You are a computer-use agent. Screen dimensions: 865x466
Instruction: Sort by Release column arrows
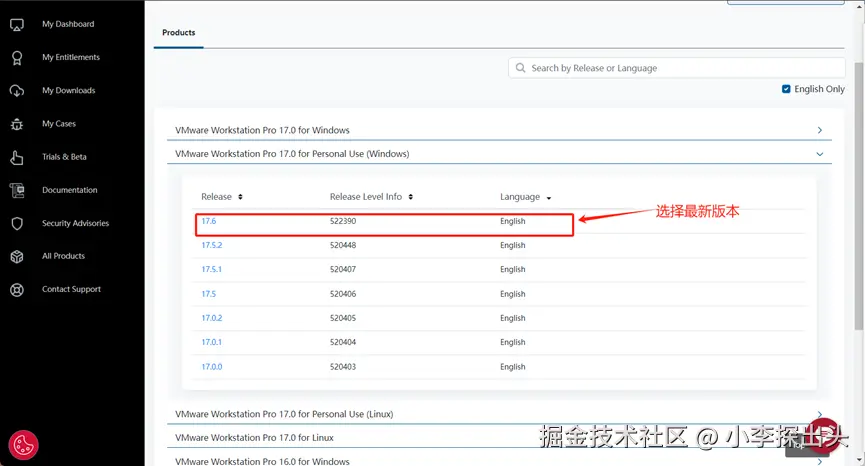tap(241, 197)
